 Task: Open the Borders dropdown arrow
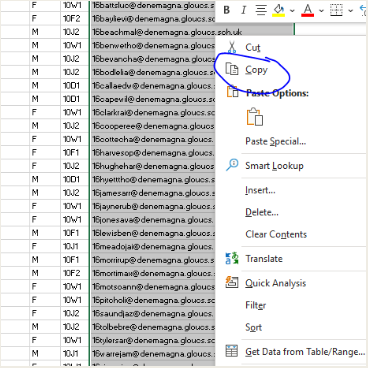(350, 11)
